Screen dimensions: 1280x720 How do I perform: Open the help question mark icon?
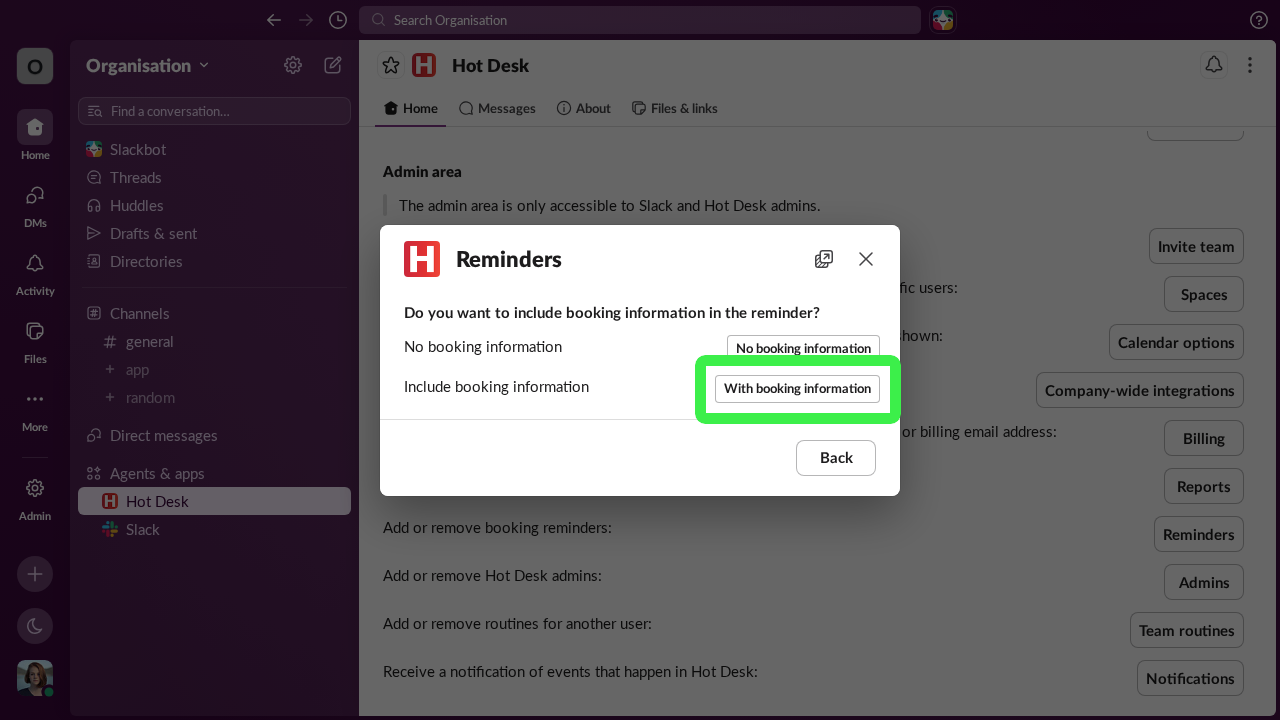1259,20
